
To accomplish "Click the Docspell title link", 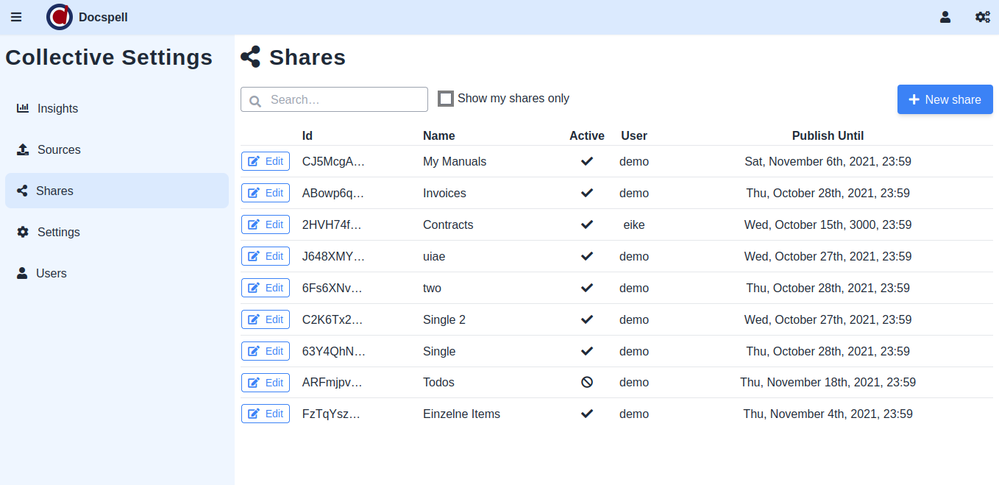I will tap(103, 17).
